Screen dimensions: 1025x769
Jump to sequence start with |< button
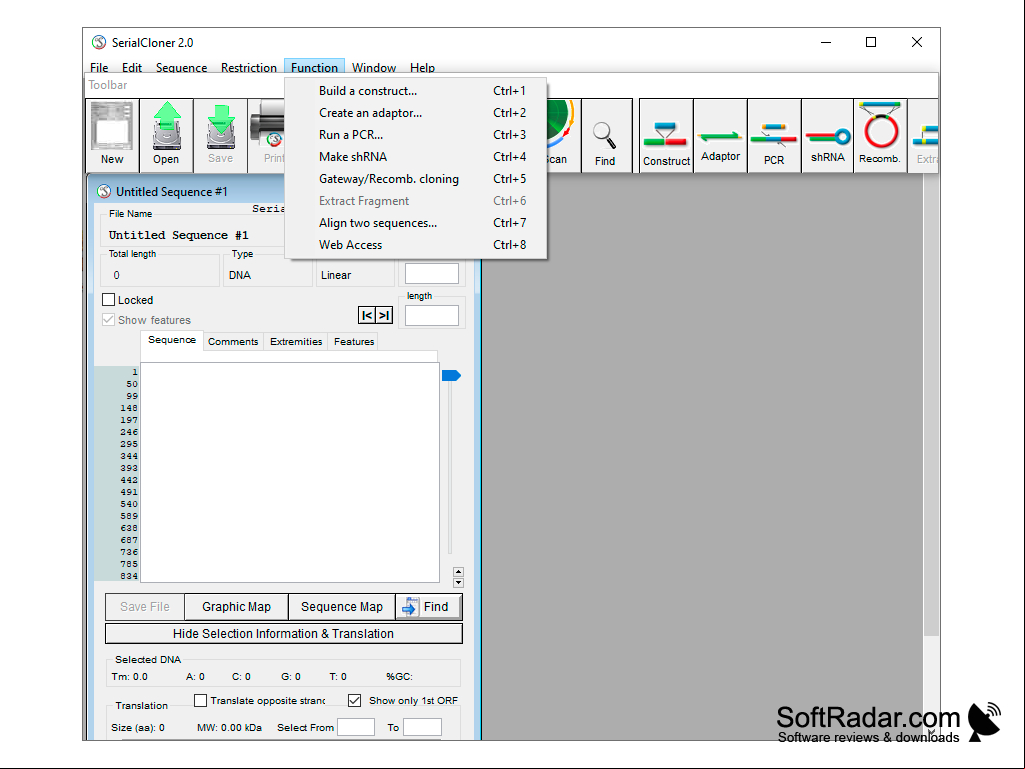pyautogui.click(x=367, y=315)
